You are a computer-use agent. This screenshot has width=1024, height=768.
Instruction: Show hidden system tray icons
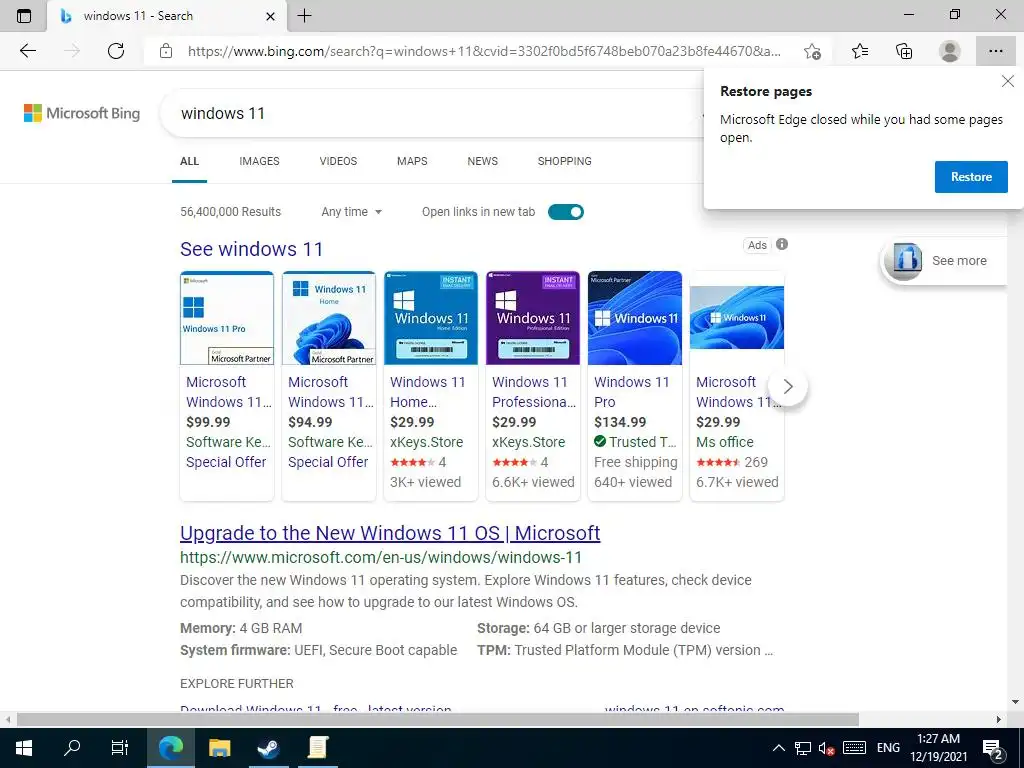click(x=778, y=748)
